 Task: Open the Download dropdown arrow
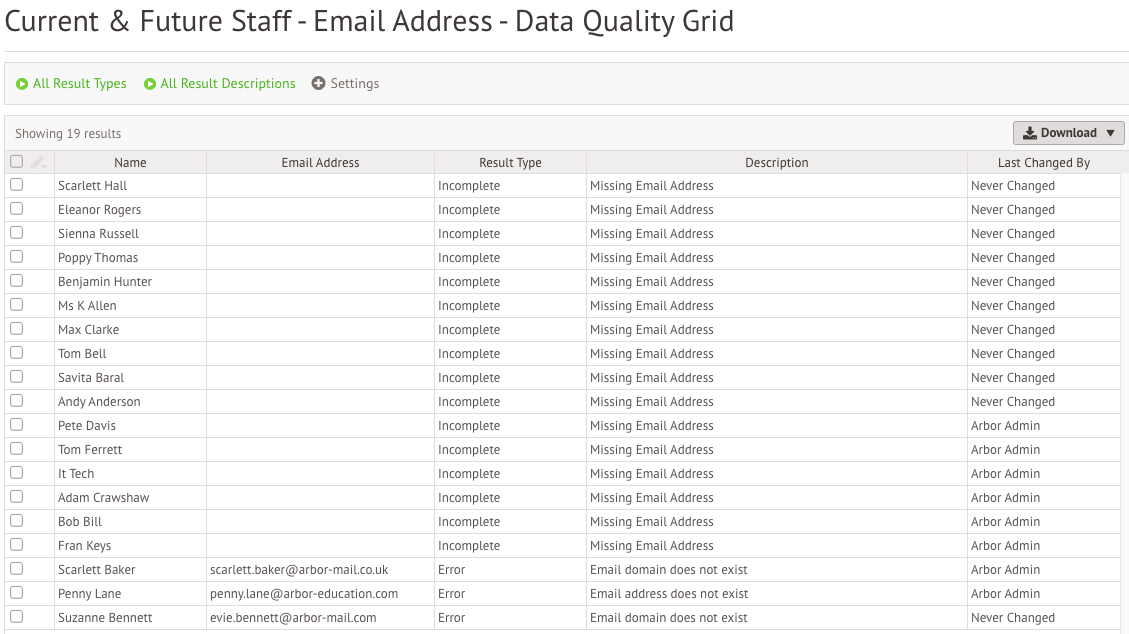pyautogui.click(x=1110, y=133)
